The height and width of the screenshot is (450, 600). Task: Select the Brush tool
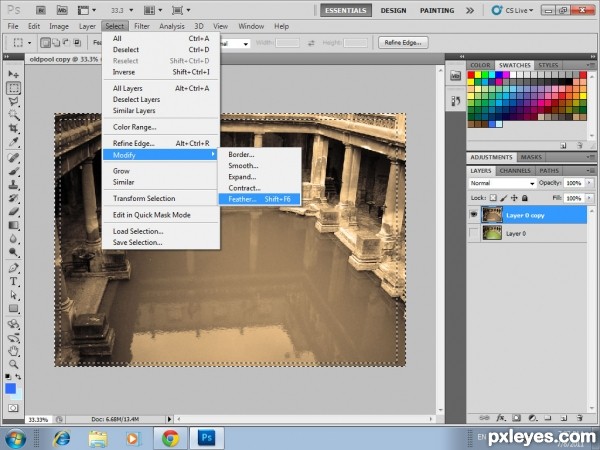[14, 171]
